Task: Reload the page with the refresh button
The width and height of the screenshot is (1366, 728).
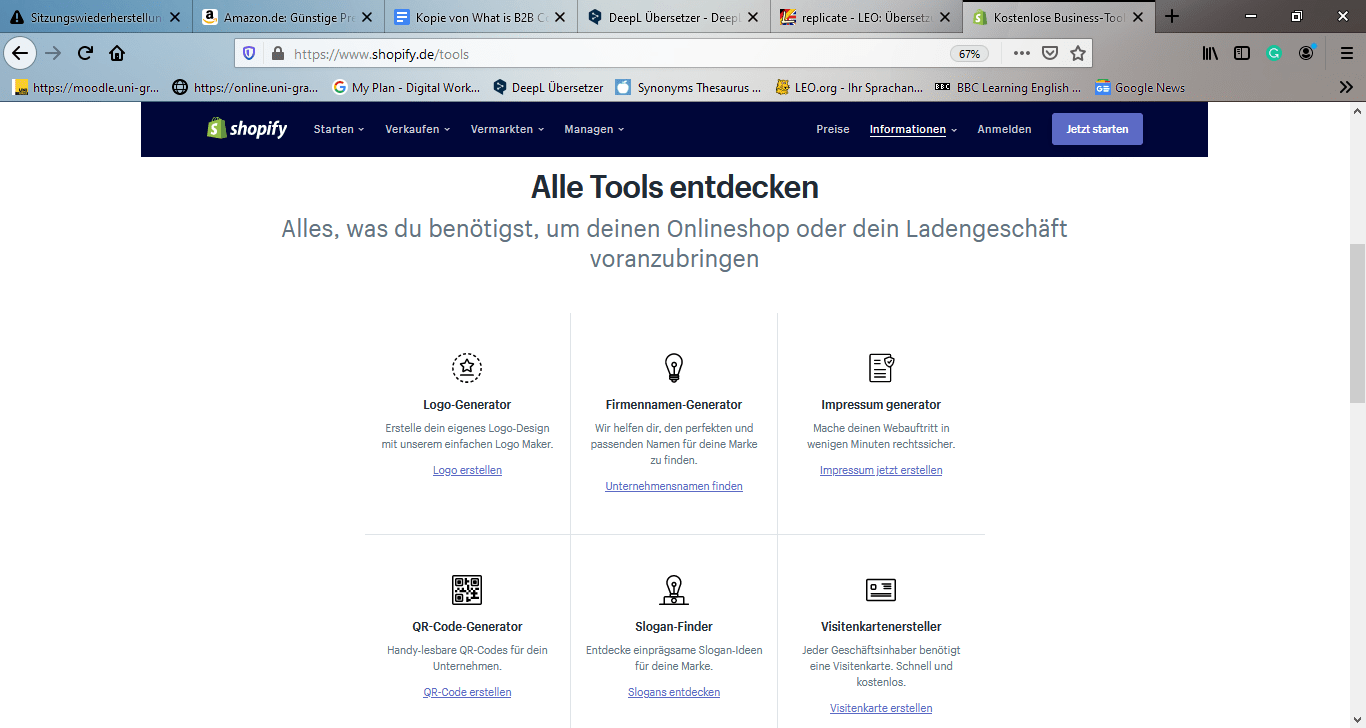Action: tap(85, 54)
